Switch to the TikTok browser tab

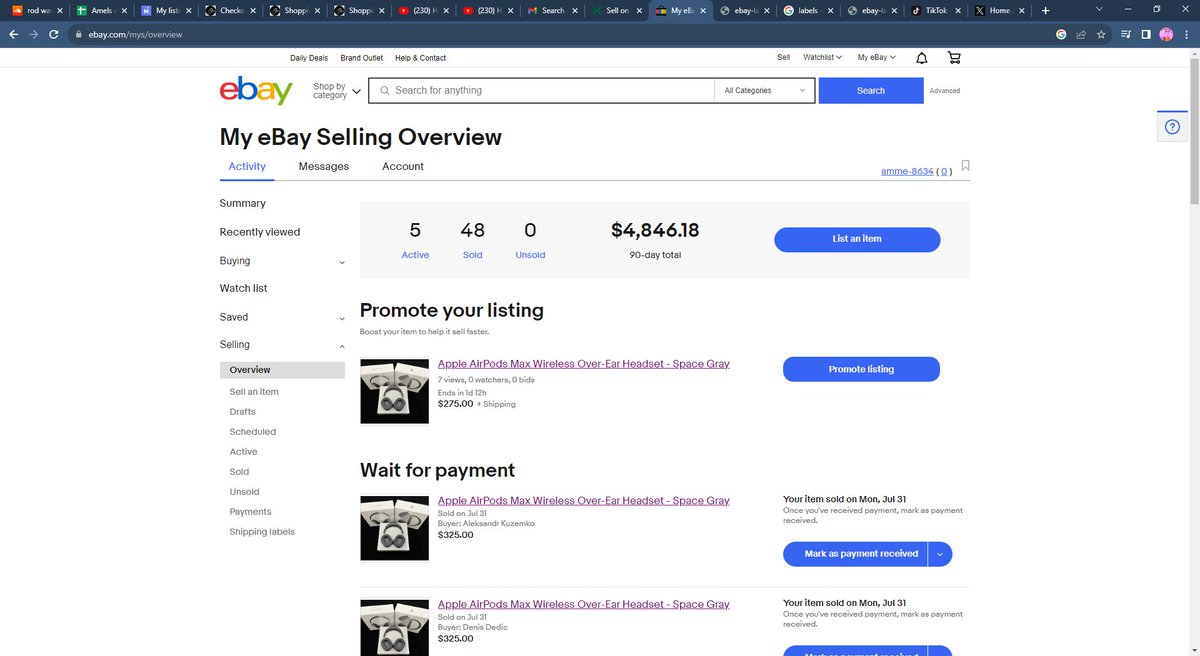(936, 10)
